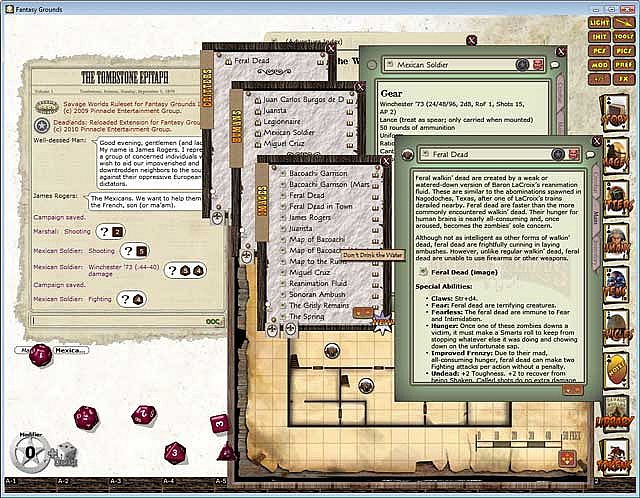Open Juan Carlos Burgos entry in Humans list
Screen dimensions: 640x498
(304, 100)
